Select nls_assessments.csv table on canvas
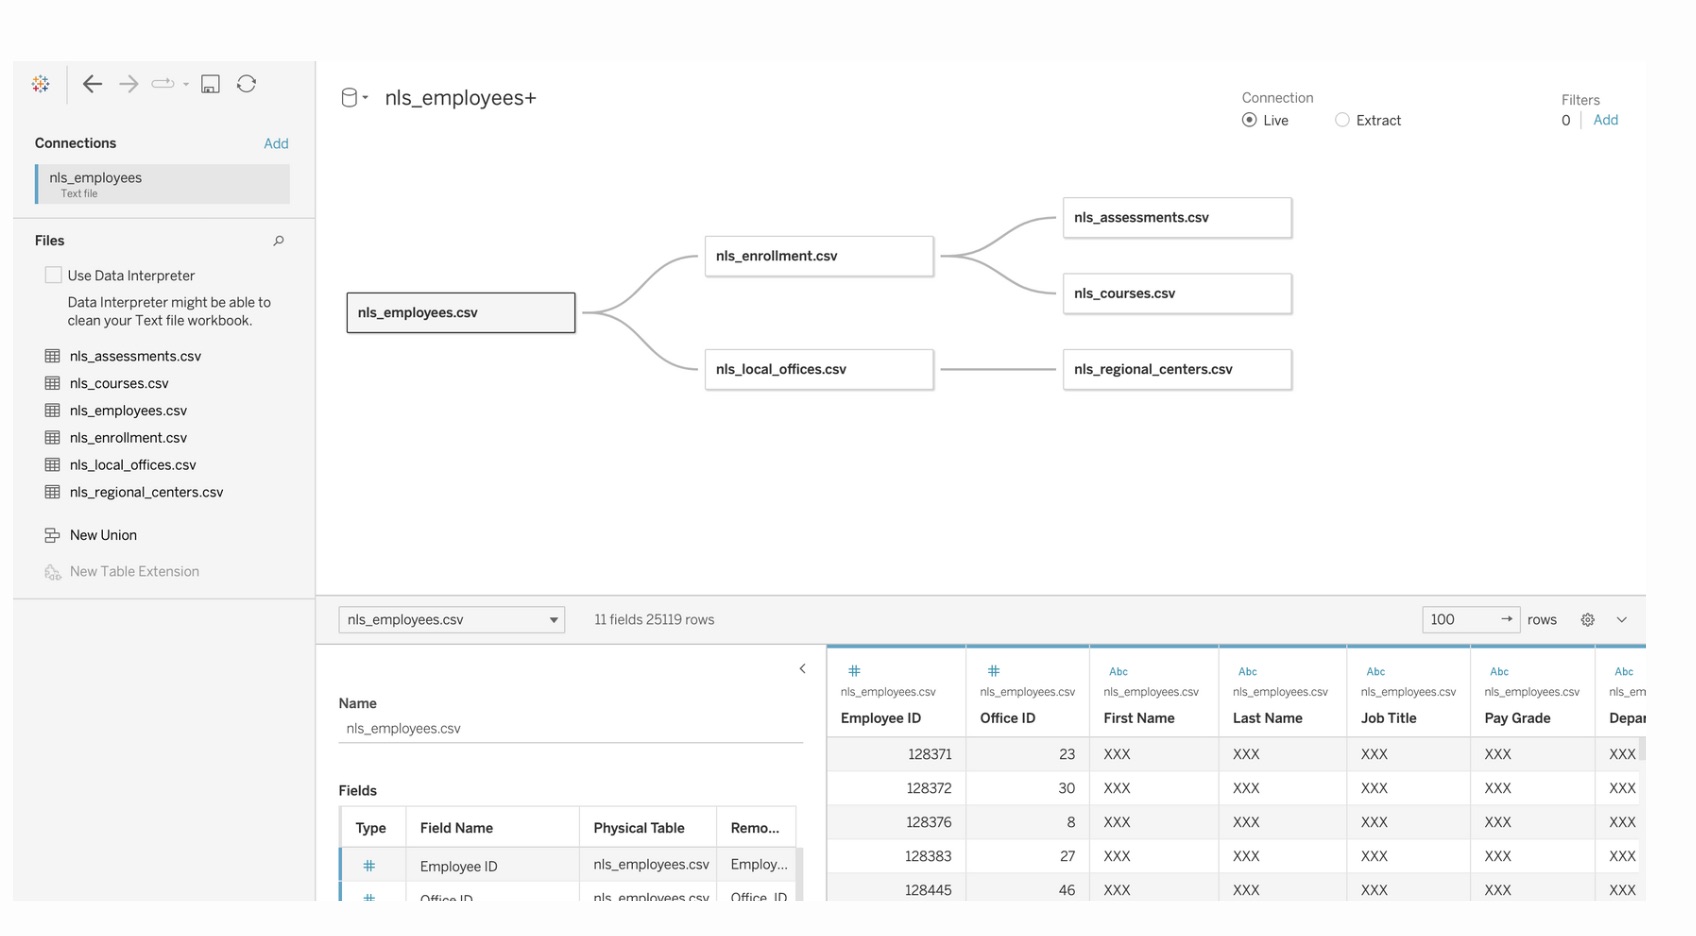1696x936 pixels. 1177,217
